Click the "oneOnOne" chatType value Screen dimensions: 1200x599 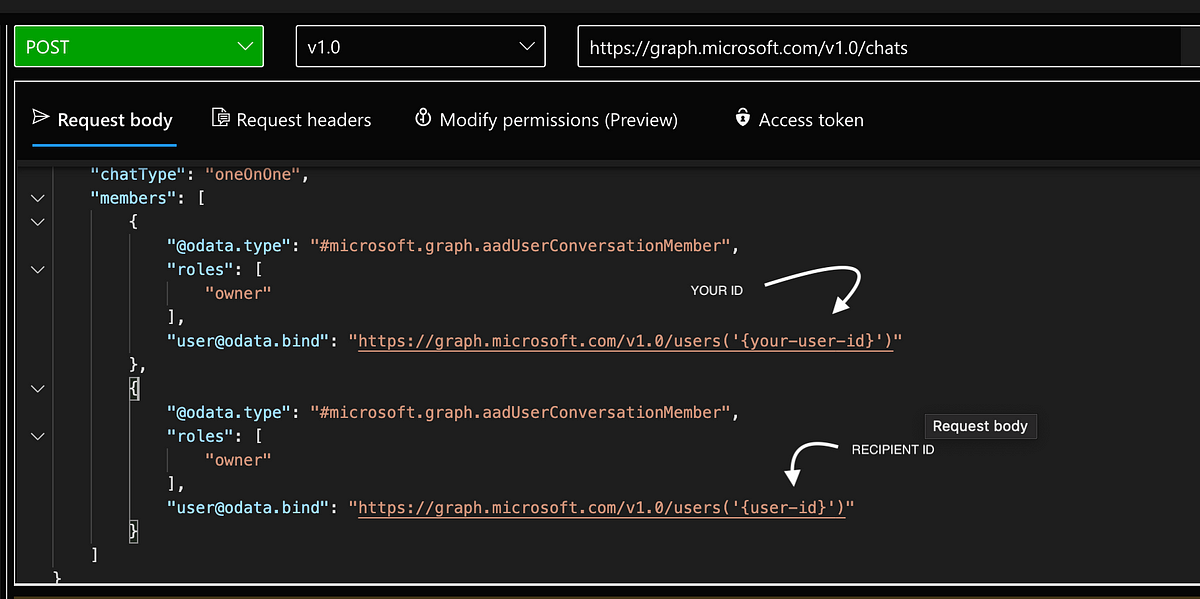click(x=252, y=174)
